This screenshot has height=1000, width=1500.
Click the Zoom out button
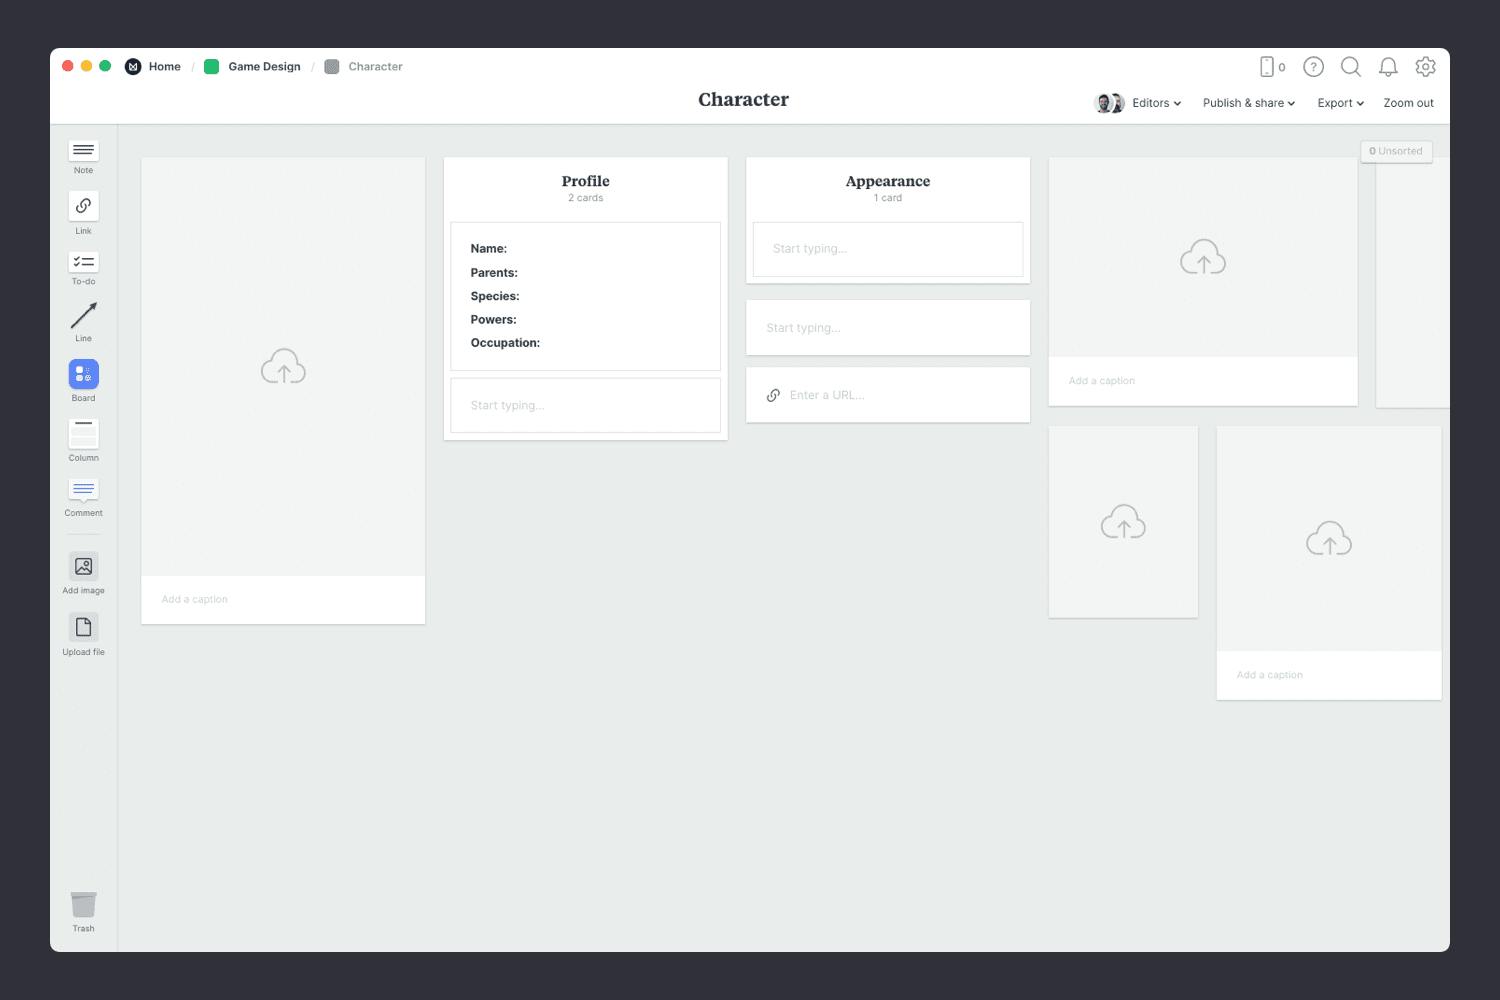(1408, 103)
